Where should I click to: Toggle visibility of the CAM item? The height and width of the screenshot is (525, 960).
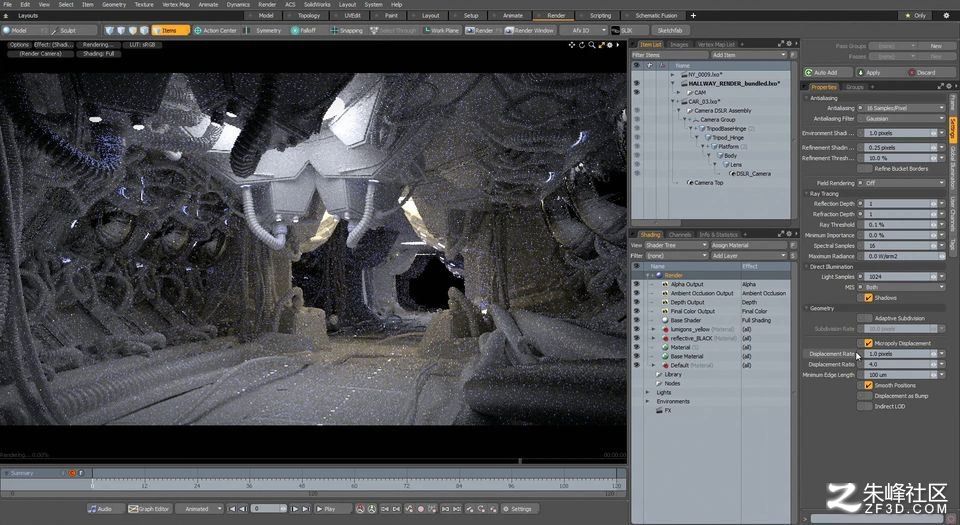(637, 92)
